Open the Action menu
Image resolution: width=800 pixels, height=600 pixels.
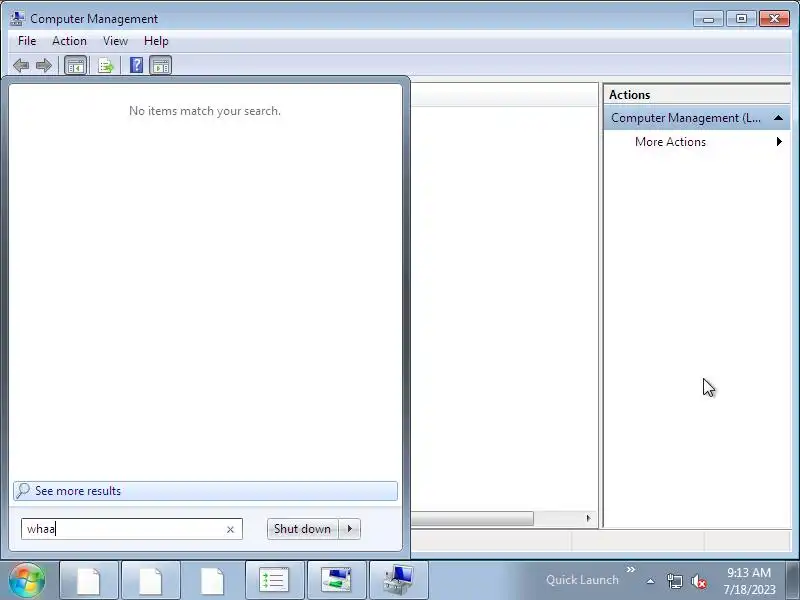coord(69,41)
